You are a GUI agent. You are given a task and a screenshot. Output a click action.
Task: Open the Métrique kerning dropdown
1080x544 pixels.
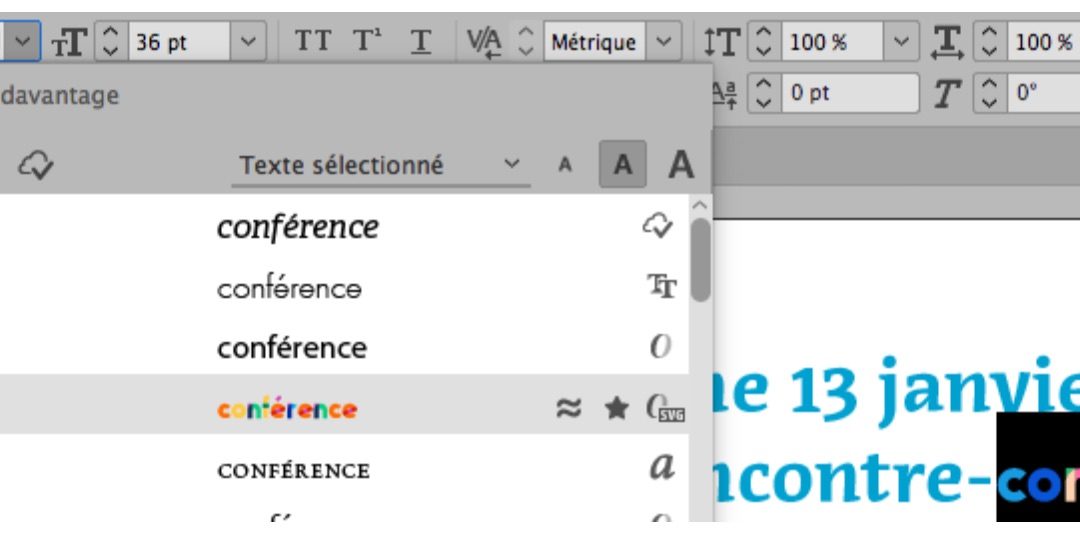662,42
